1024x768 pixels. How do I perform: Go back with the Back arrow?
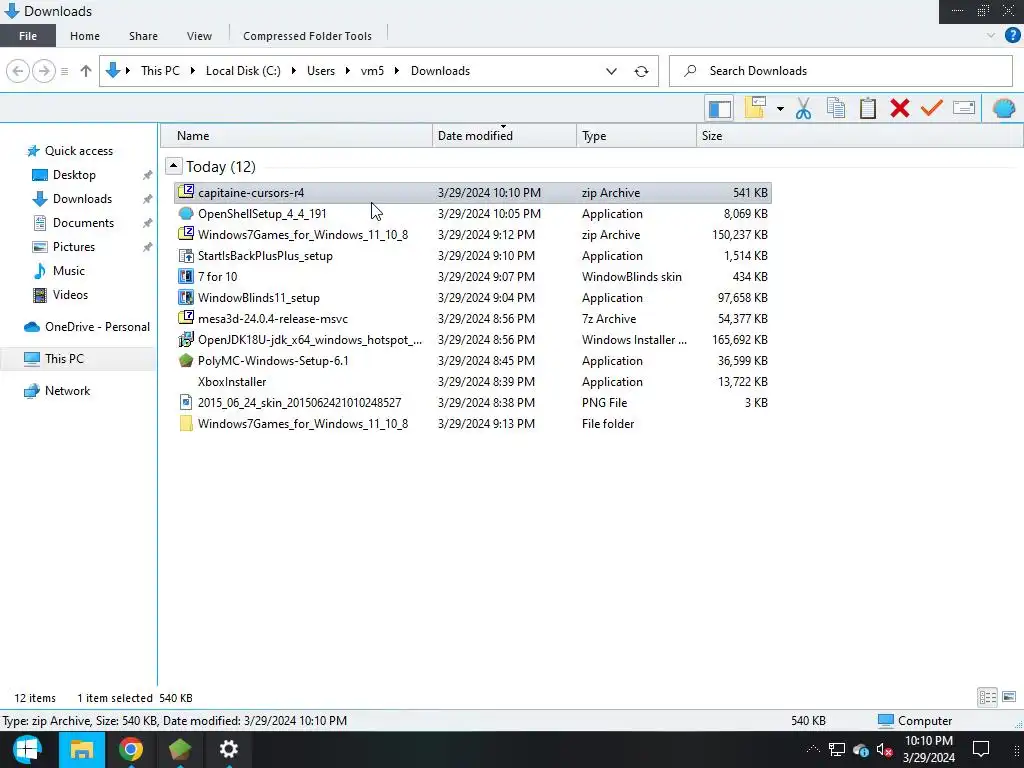pyautogui.click(x=18, y=71)
